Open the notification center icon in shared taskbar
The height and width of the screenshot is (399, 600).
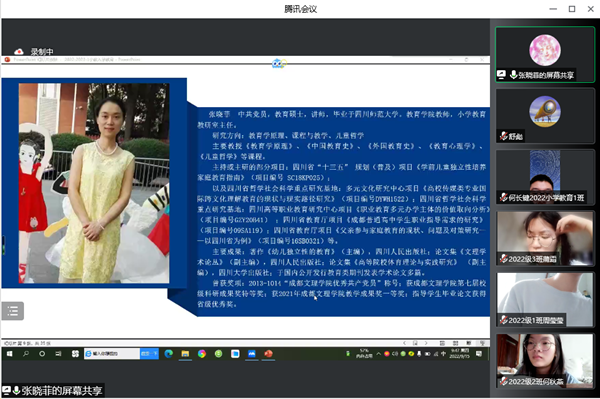click(479, 354)
